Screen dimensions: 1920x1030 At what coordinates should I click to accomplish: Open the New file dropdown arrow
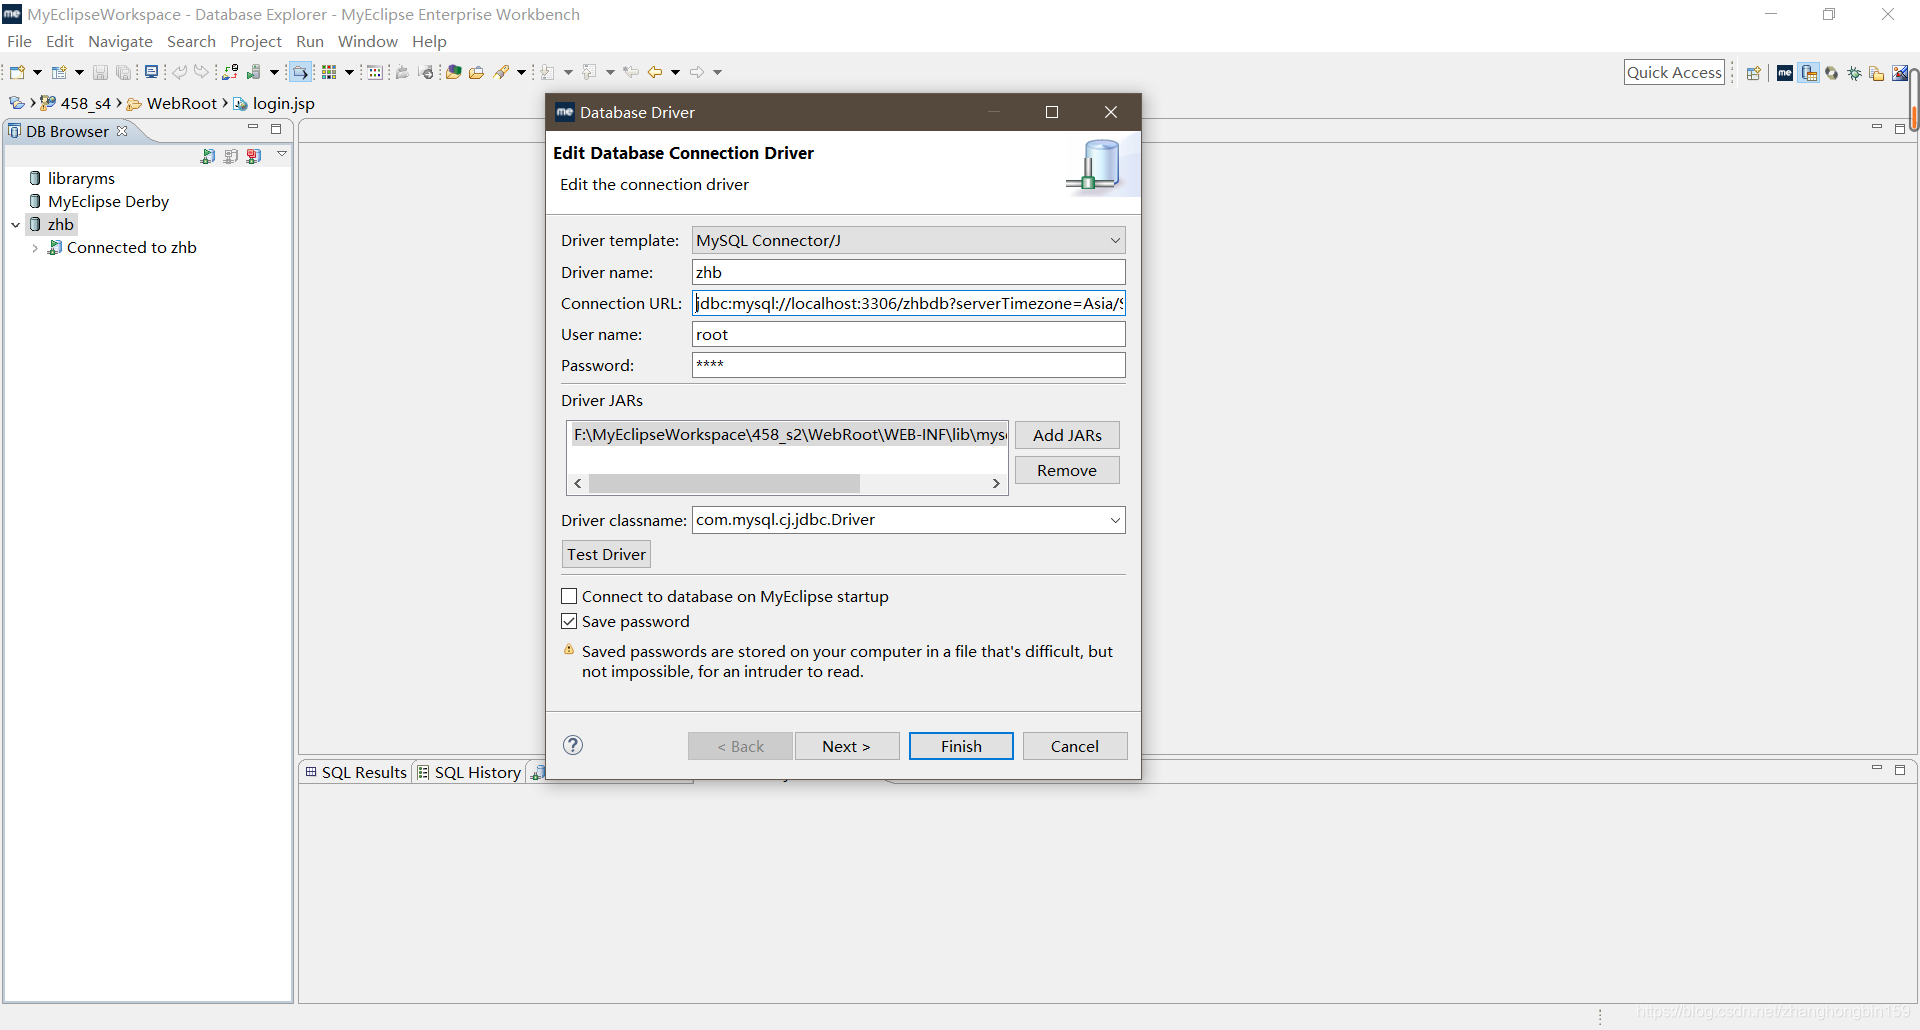coord(37,72)
